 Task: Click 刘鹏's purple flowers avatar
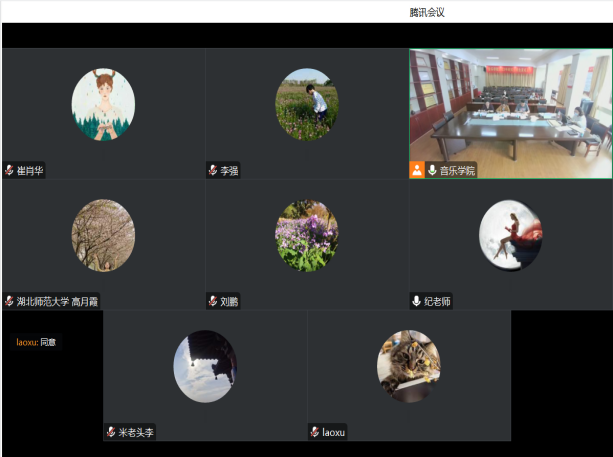point(306,235)
